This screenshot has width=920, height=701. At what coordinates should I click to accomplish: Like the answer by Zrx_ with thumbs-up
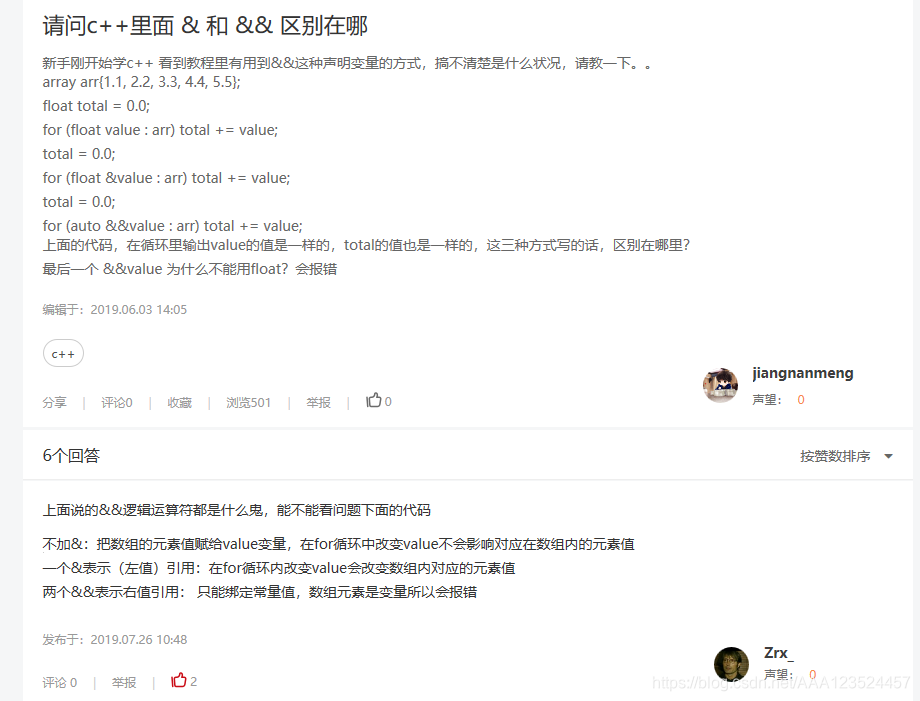tap(178, 680)
